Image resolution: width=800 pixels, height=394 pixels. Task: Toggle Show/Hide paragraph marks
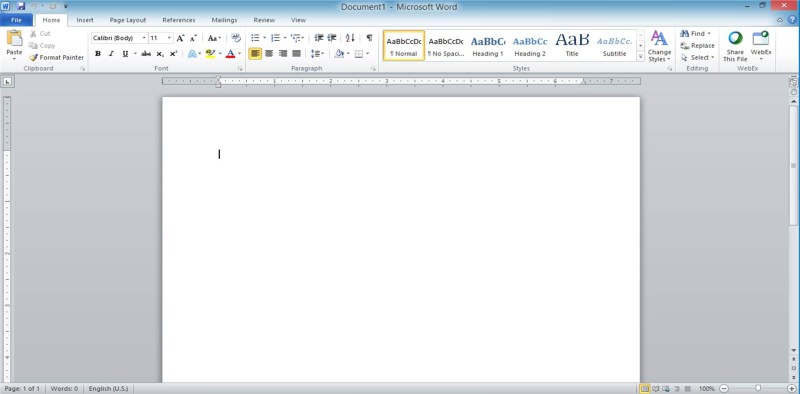(369, 38)
